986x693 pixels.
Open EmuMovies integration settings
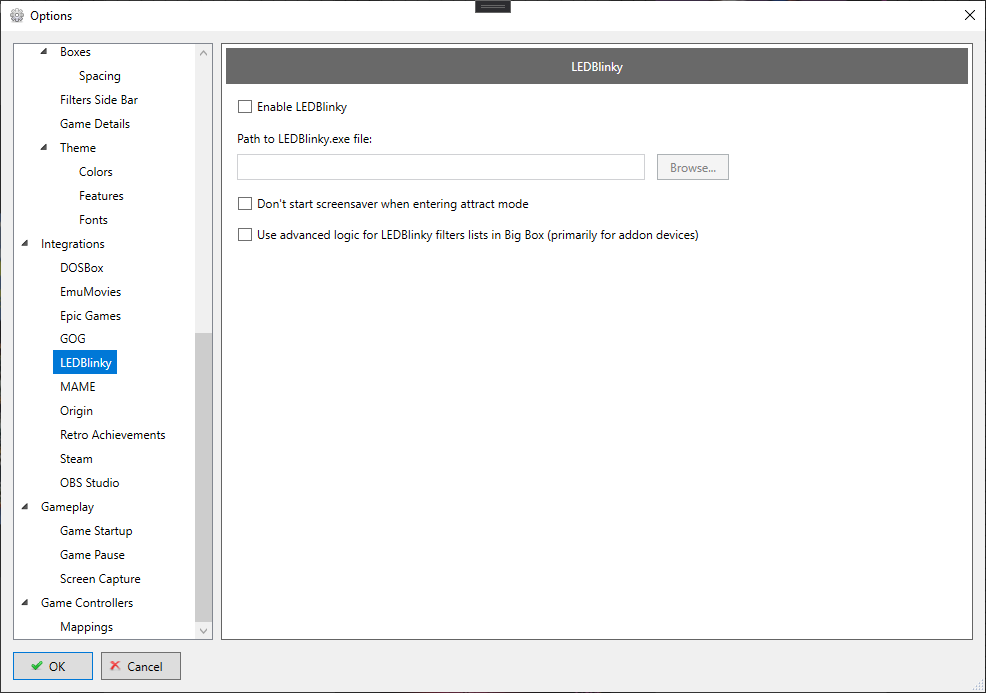pos(91,292)
